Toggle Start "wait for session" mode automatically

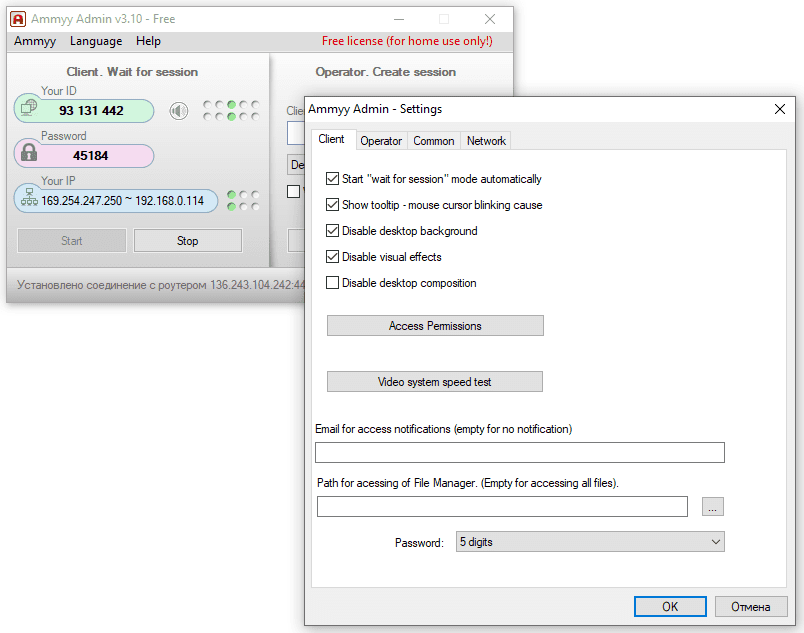coord(332,178)
